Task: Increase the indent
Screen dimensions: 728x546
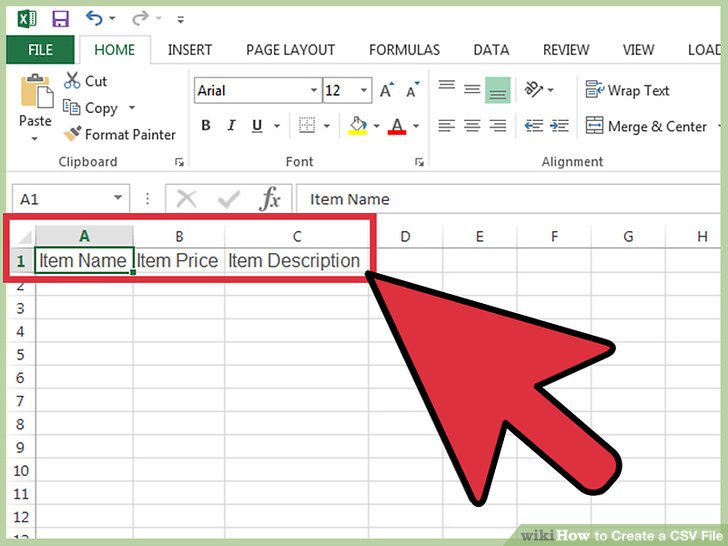Action: point(559,125)
